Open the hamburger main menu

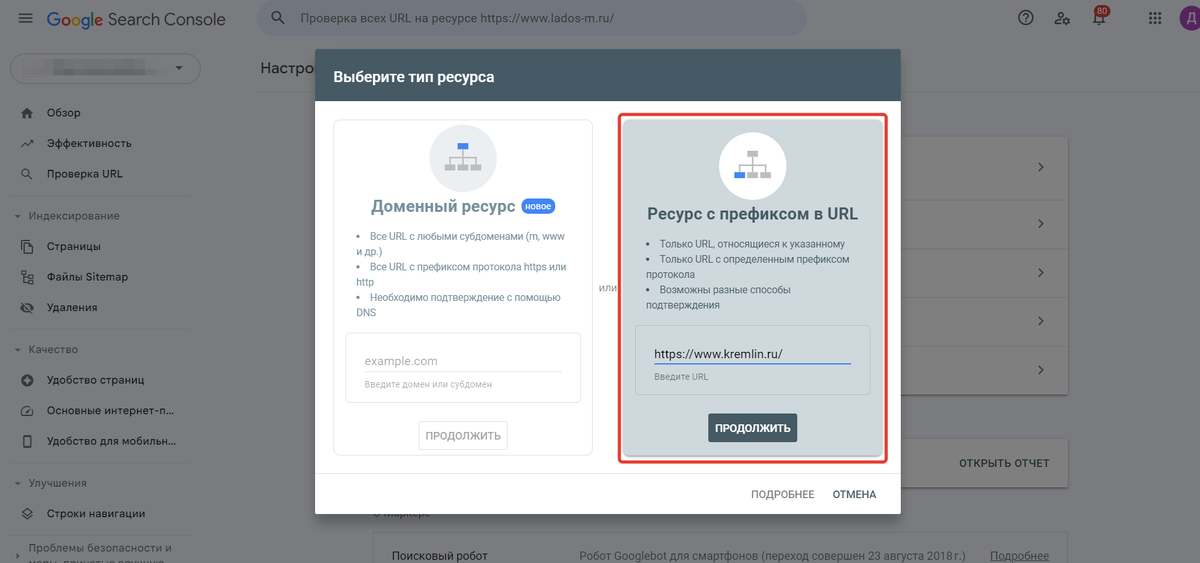click(25, 19)
